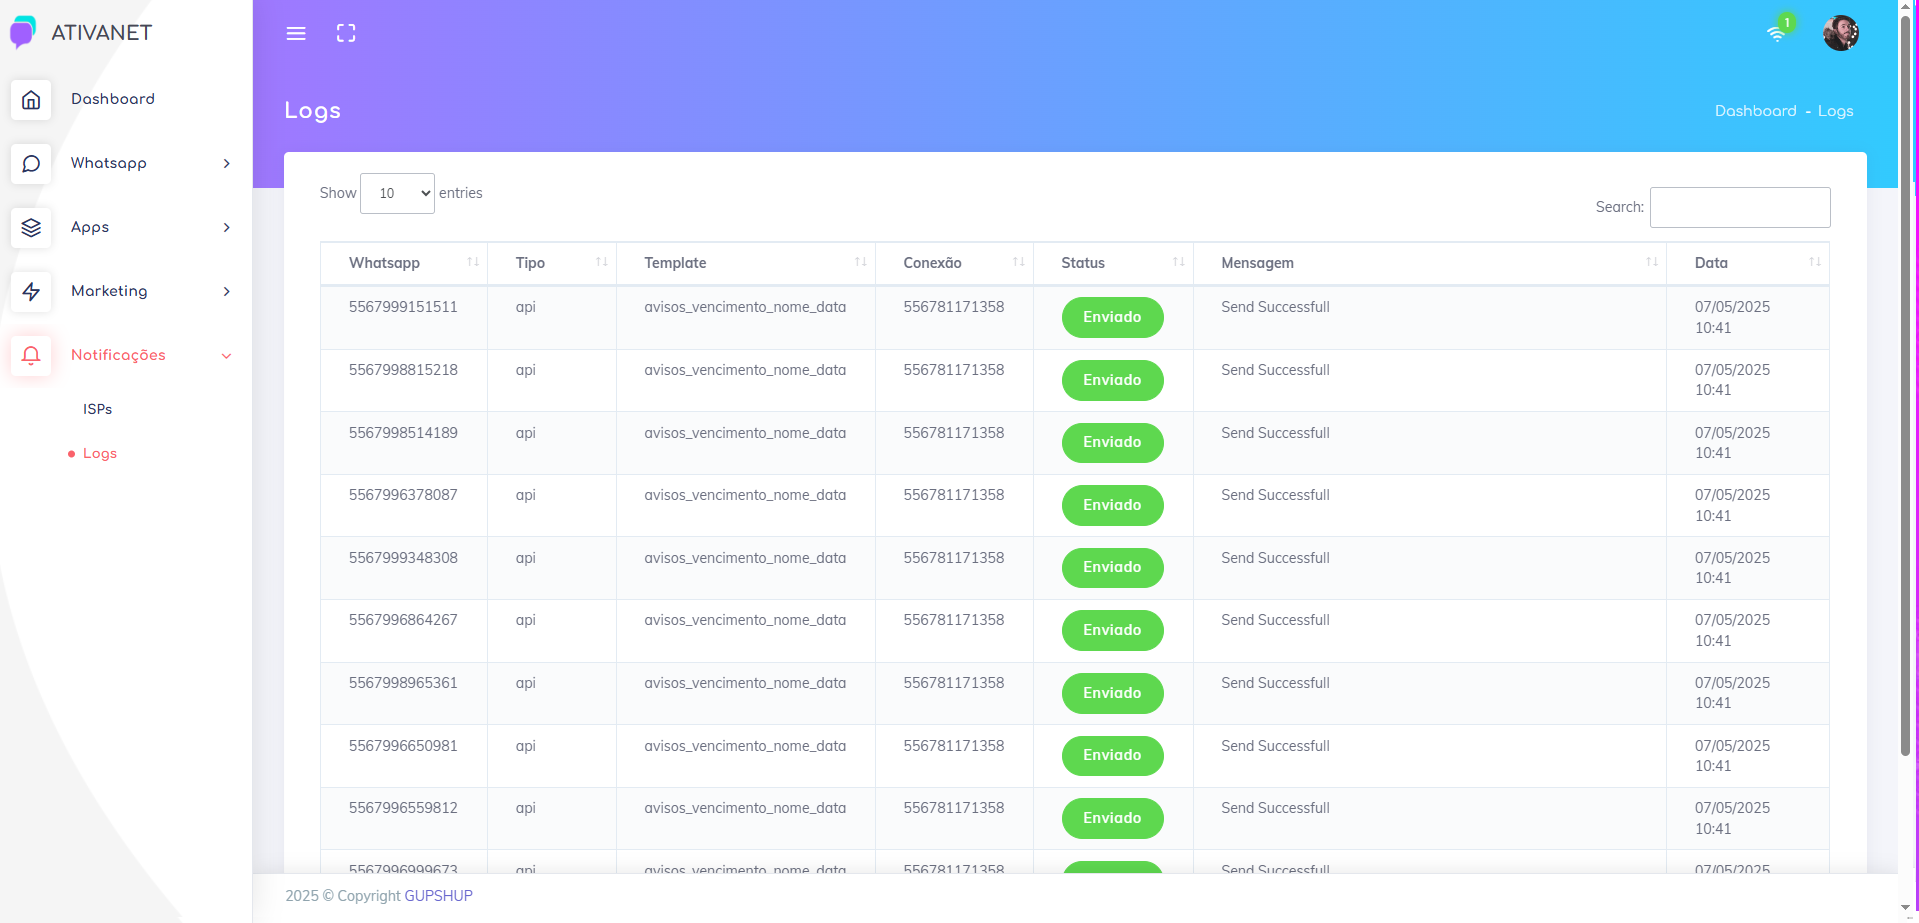Click the Logs breadcrumb link
The height and width of the screenshot is (923, 1919).
coord(1835,111)
